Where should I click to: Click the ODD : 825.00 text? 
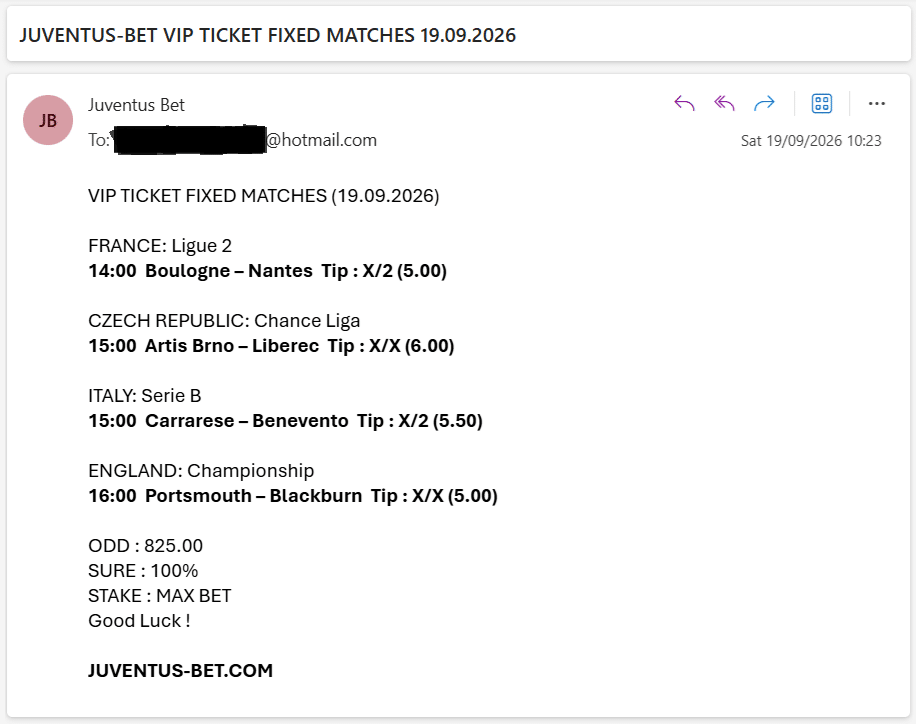click(x=145, y=545)
